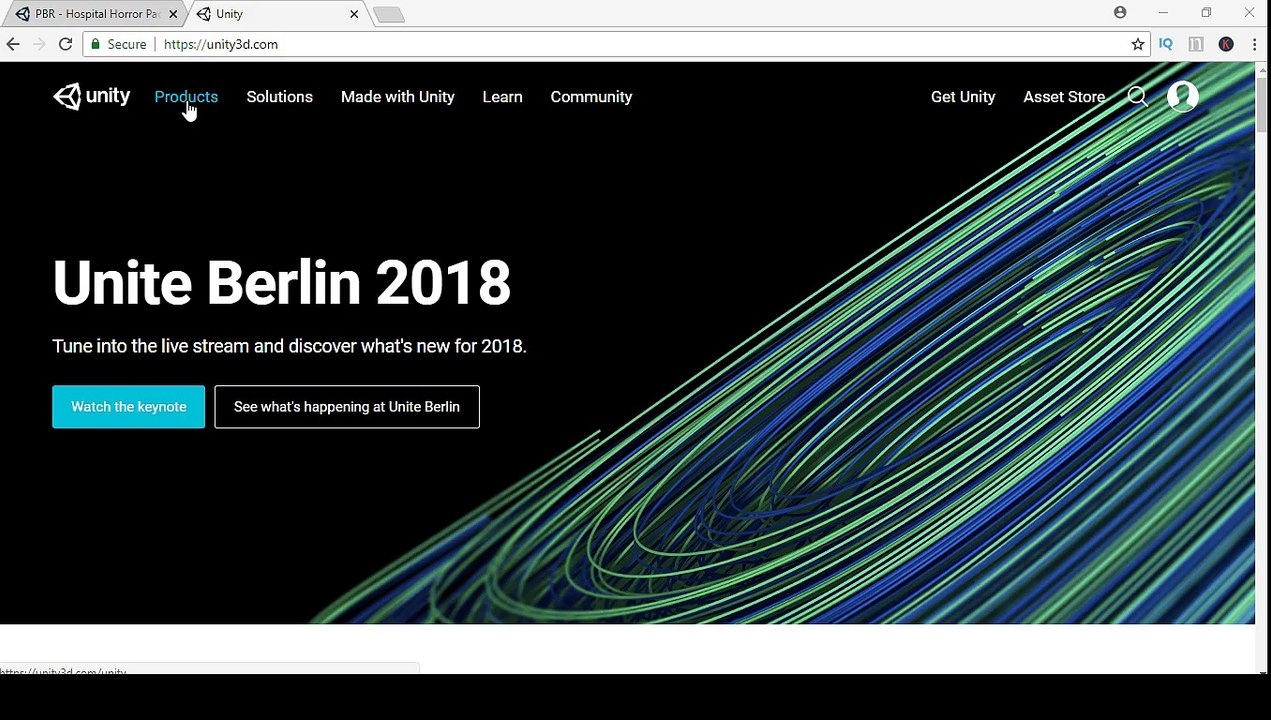Bookmark this page with the star icon

tap(1137, 44)
